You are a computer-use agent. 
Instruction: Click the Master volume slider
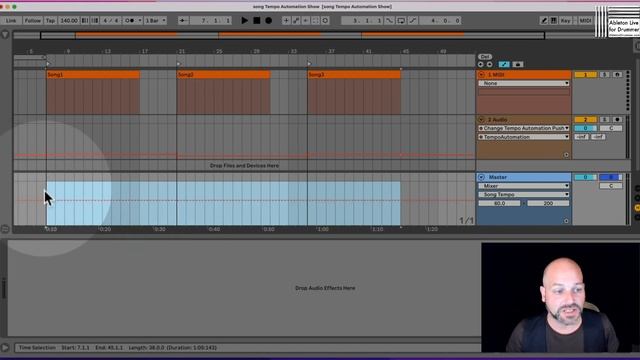click(x=585, y=177)
